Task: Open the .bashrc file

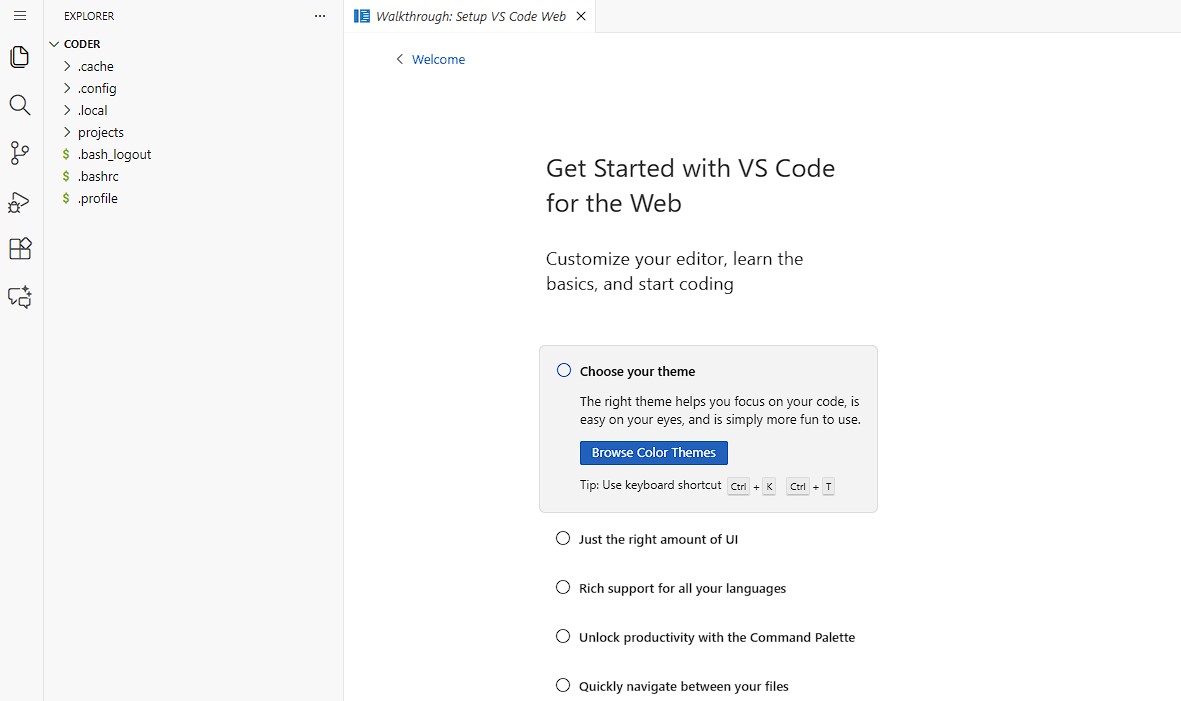Action: coord(97,176)
